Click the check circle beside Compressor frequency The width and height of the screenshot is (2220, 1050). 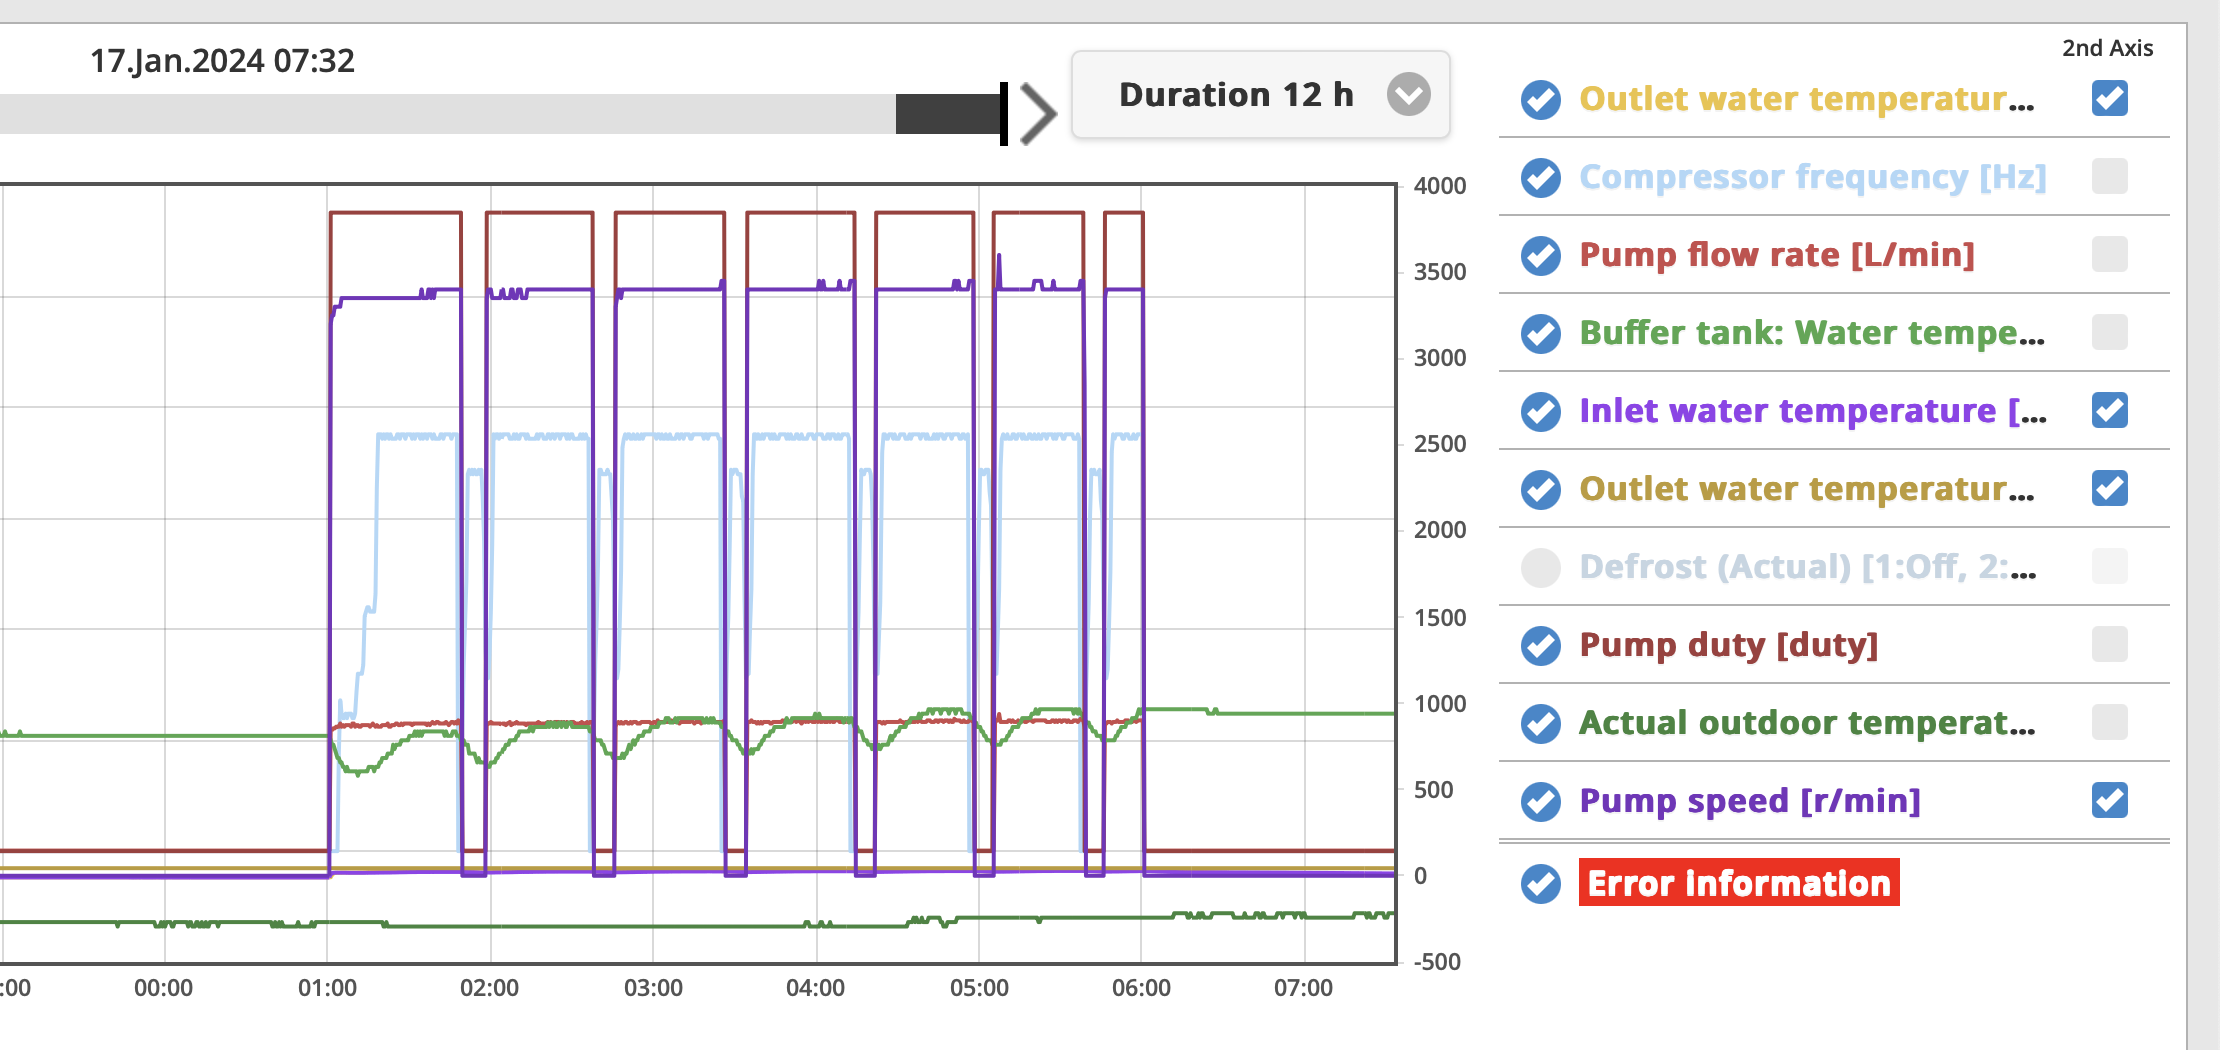click(x=1540, y=177)
